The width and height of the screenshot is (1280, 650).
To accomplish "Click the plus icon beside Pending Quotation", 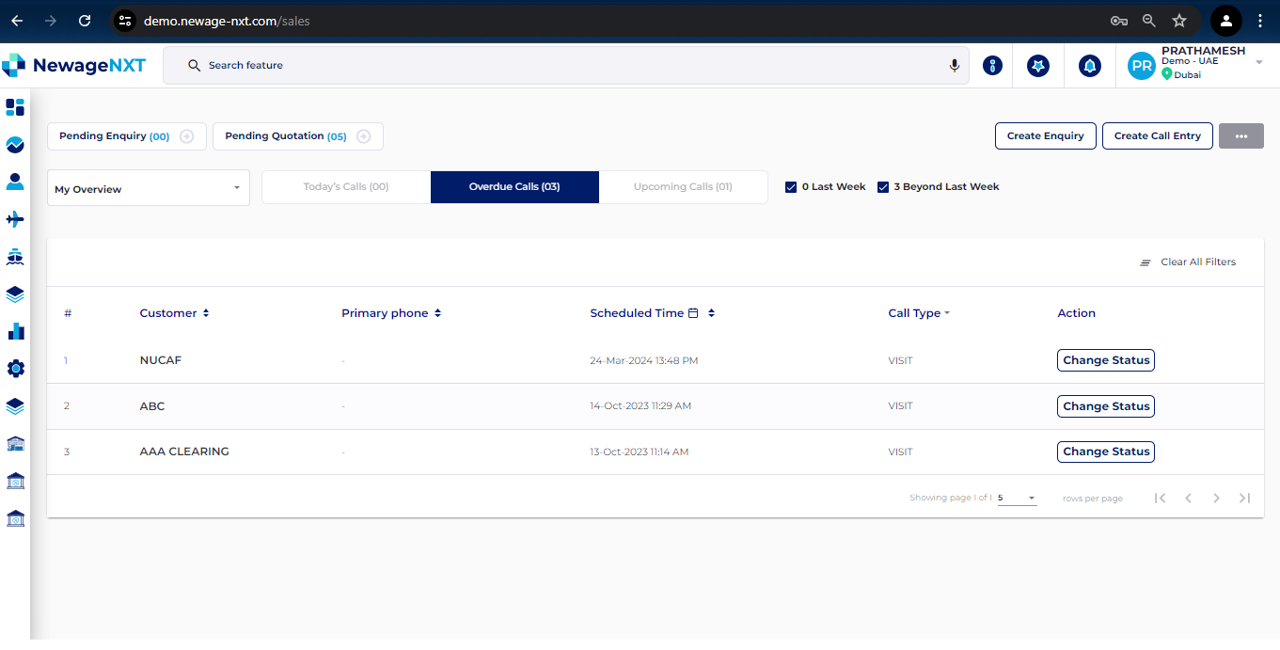I will click(364, 137).
